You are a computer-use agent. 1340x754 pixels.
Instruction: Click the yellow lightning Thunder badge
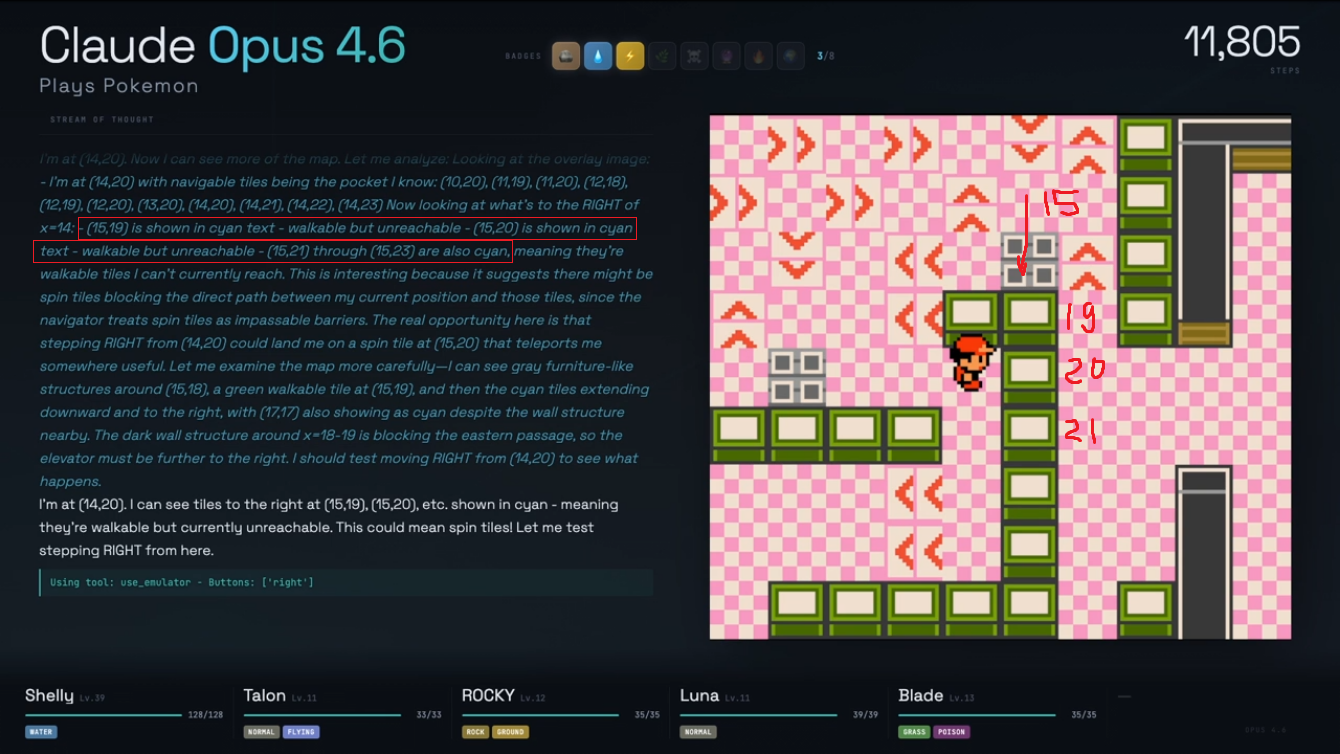click(630, 56)
